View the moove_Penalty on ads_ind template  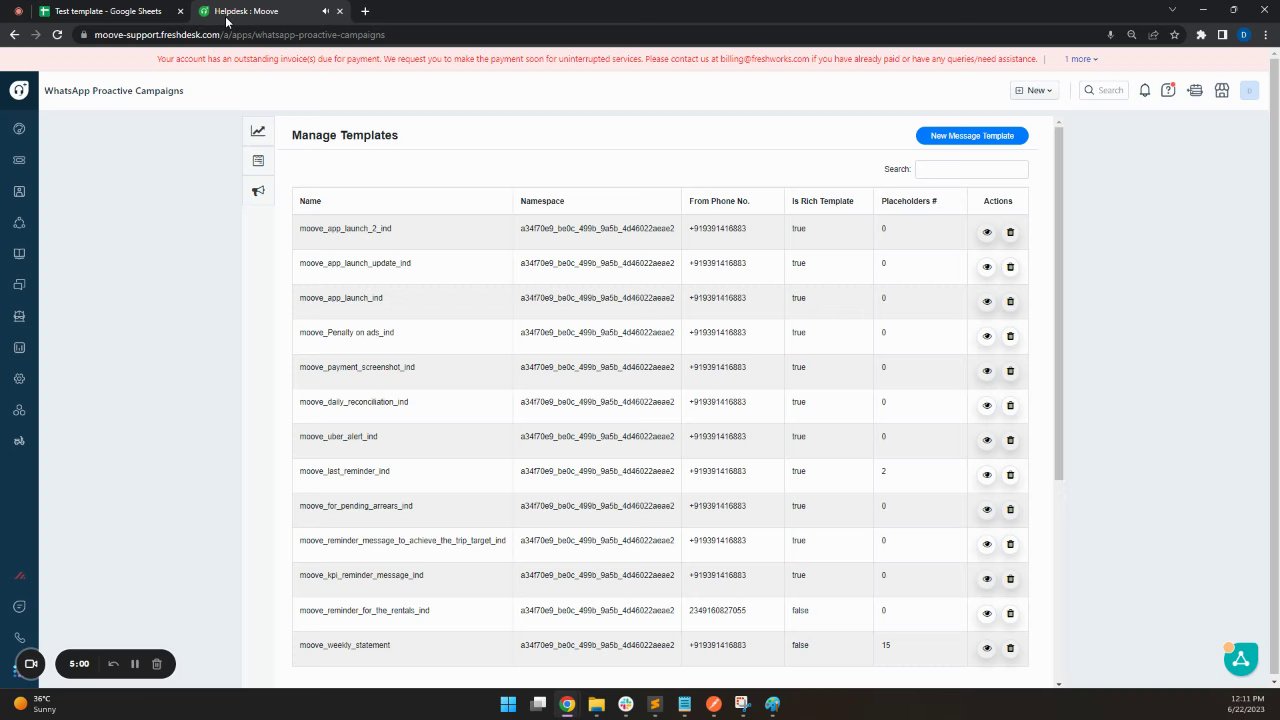[987, 336]
